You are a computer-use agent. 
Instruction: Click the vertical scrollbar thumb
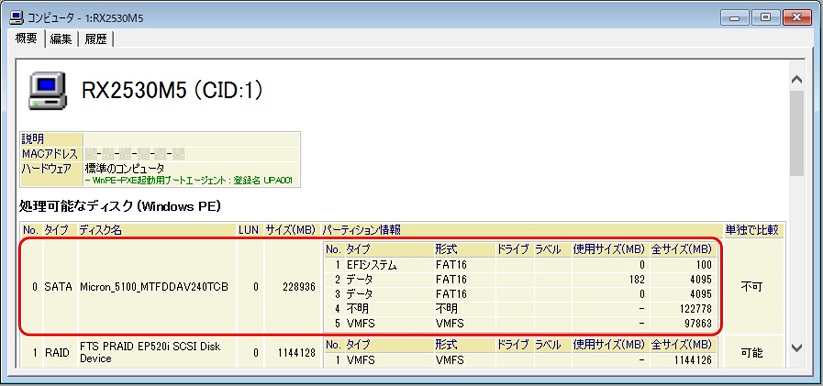point(796,133)
